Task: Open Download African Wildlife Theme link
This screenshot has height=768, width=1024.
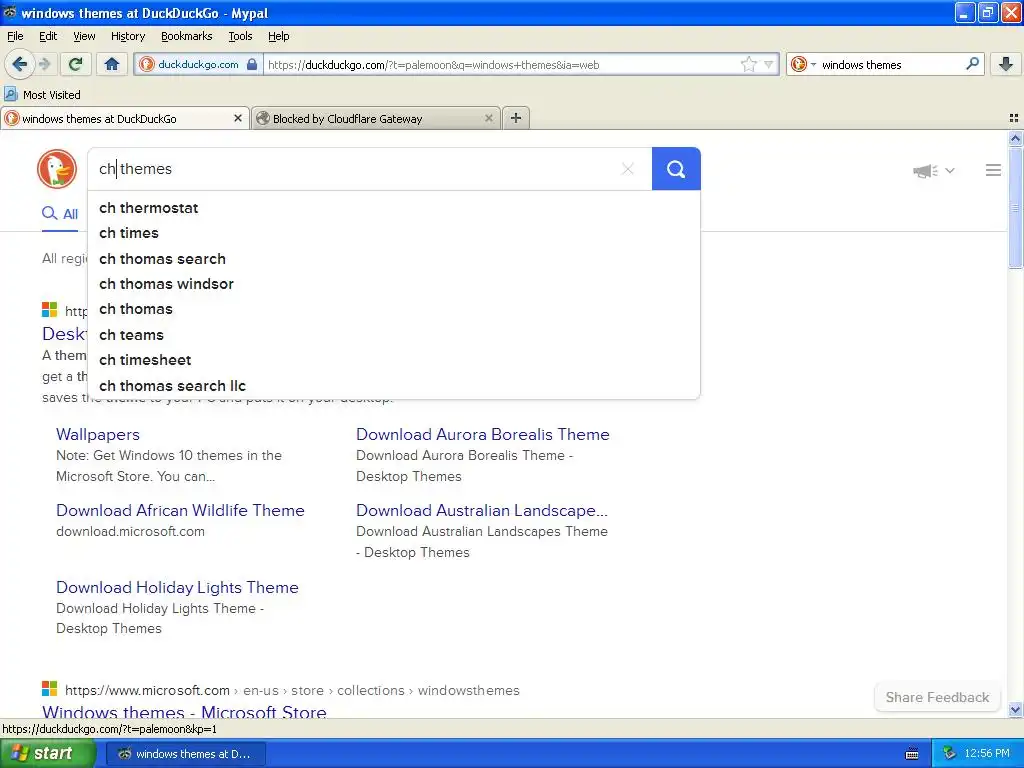Action: 180,510
